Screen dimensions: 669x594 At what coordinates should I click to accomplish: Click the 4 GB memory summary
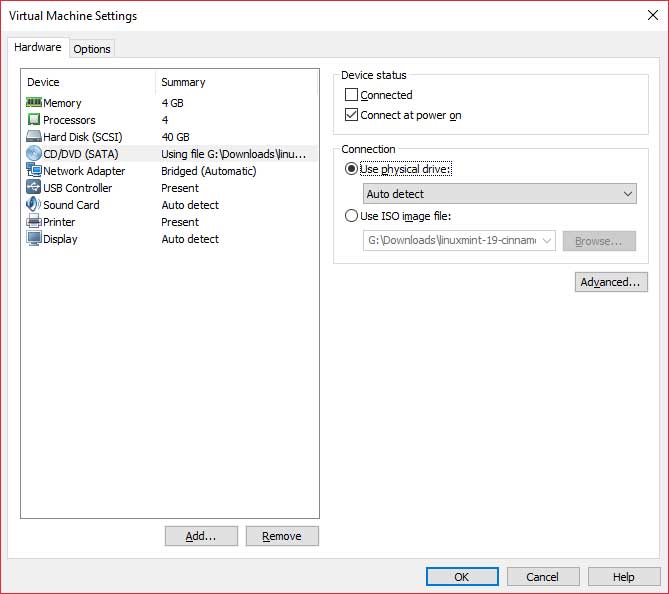tap(172, 103)
